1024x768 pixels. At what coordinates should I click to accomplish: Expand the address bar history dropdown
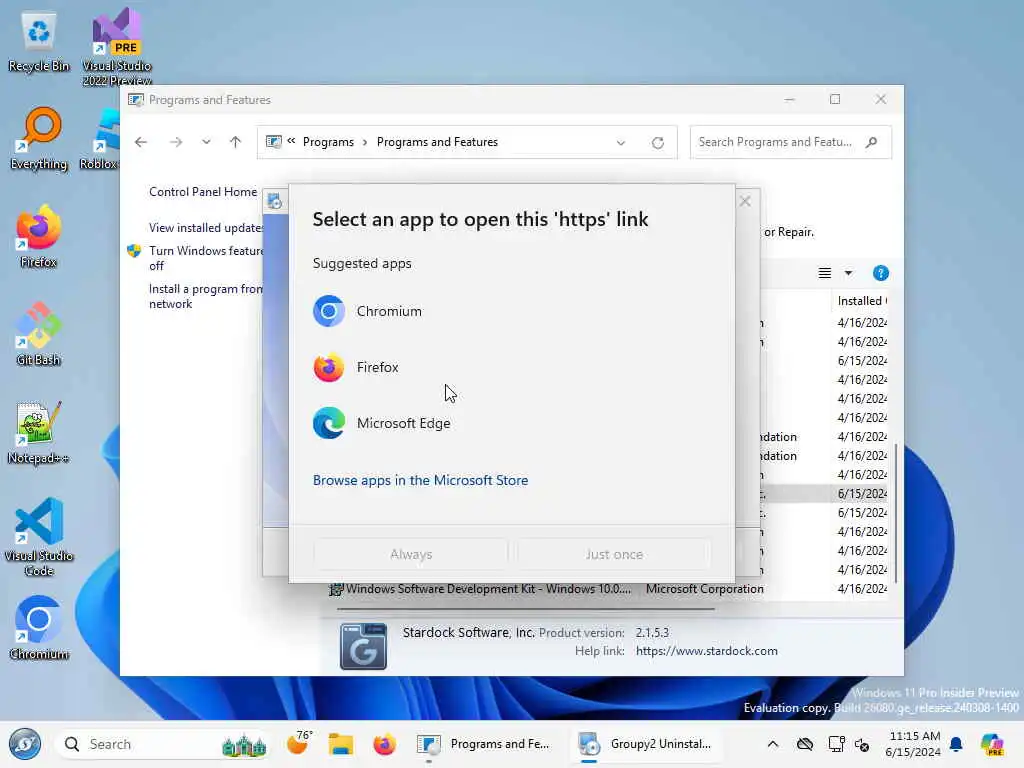coord(620,142)
